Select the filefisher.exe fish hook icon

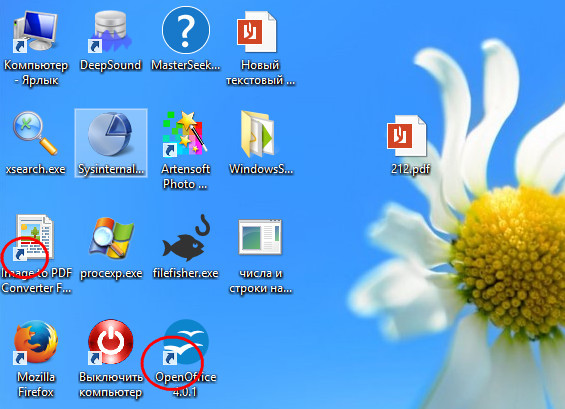pyautogui.click(x=186, y=238)
